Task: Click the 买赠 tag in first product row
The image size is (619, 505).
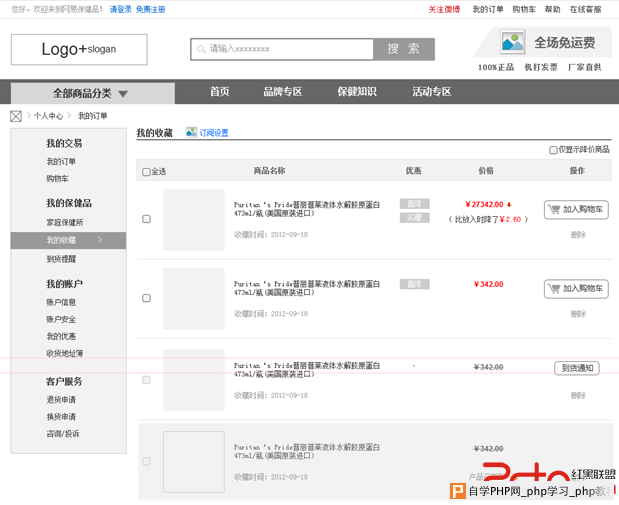Action: [x=415, y=218]
